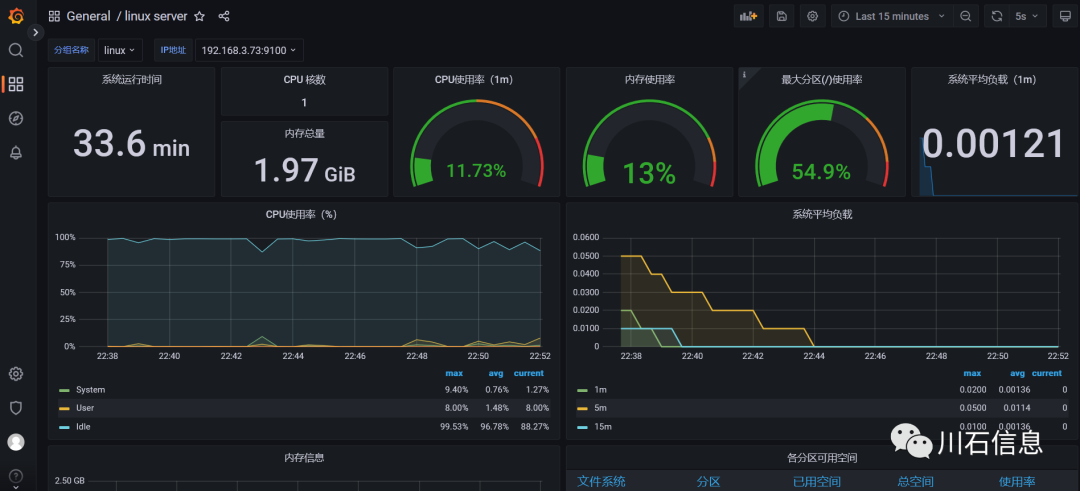Share the dashboard via share icon
This screenshot has width=1080, height=491.
(223, 17)
